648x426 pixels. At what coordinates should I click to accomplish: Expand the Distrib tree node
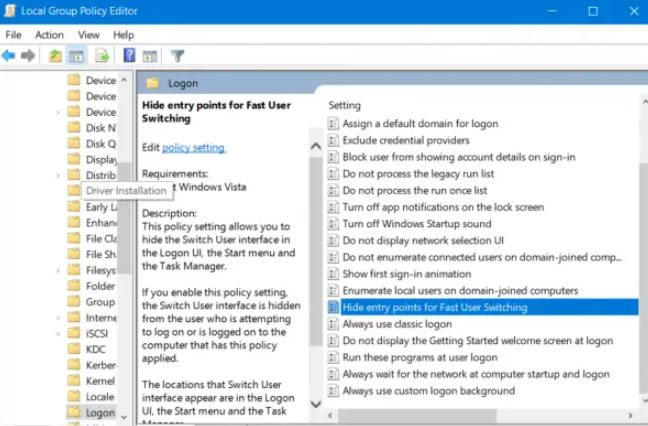point(58,176)
